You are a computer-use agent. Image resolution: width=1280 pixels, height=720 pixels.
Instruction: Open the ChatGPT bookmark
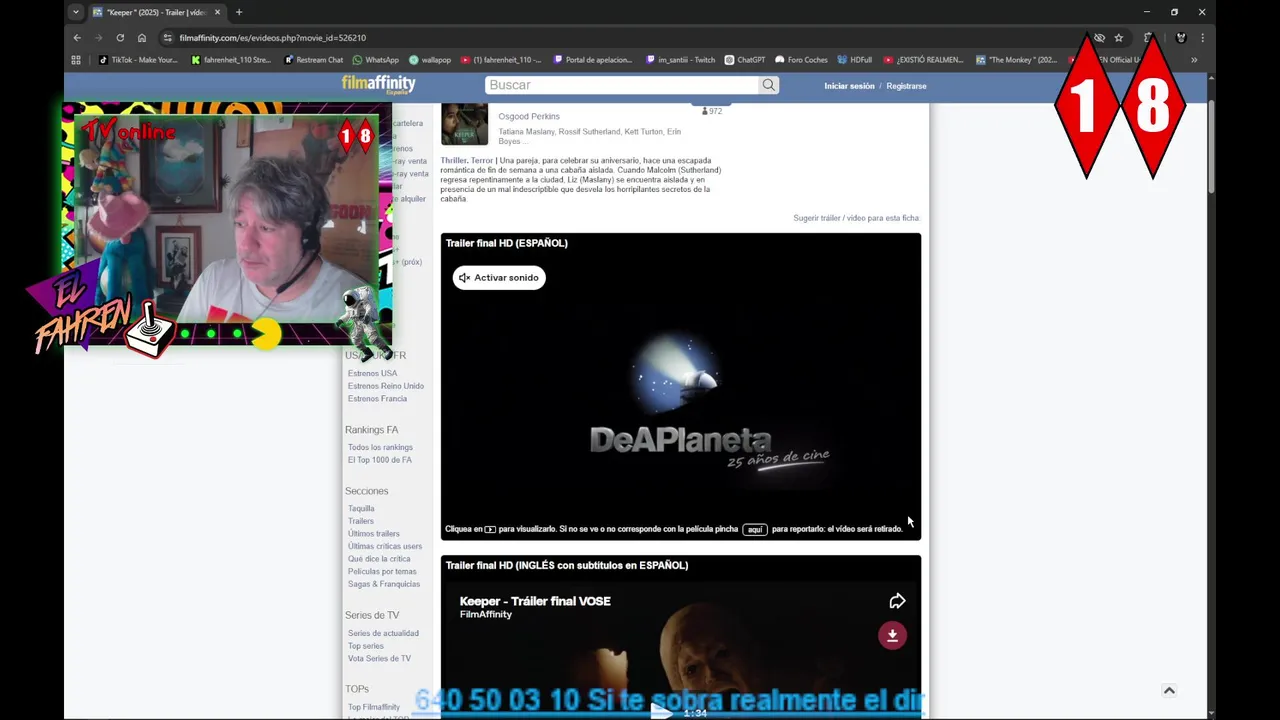tap(745, 60)
